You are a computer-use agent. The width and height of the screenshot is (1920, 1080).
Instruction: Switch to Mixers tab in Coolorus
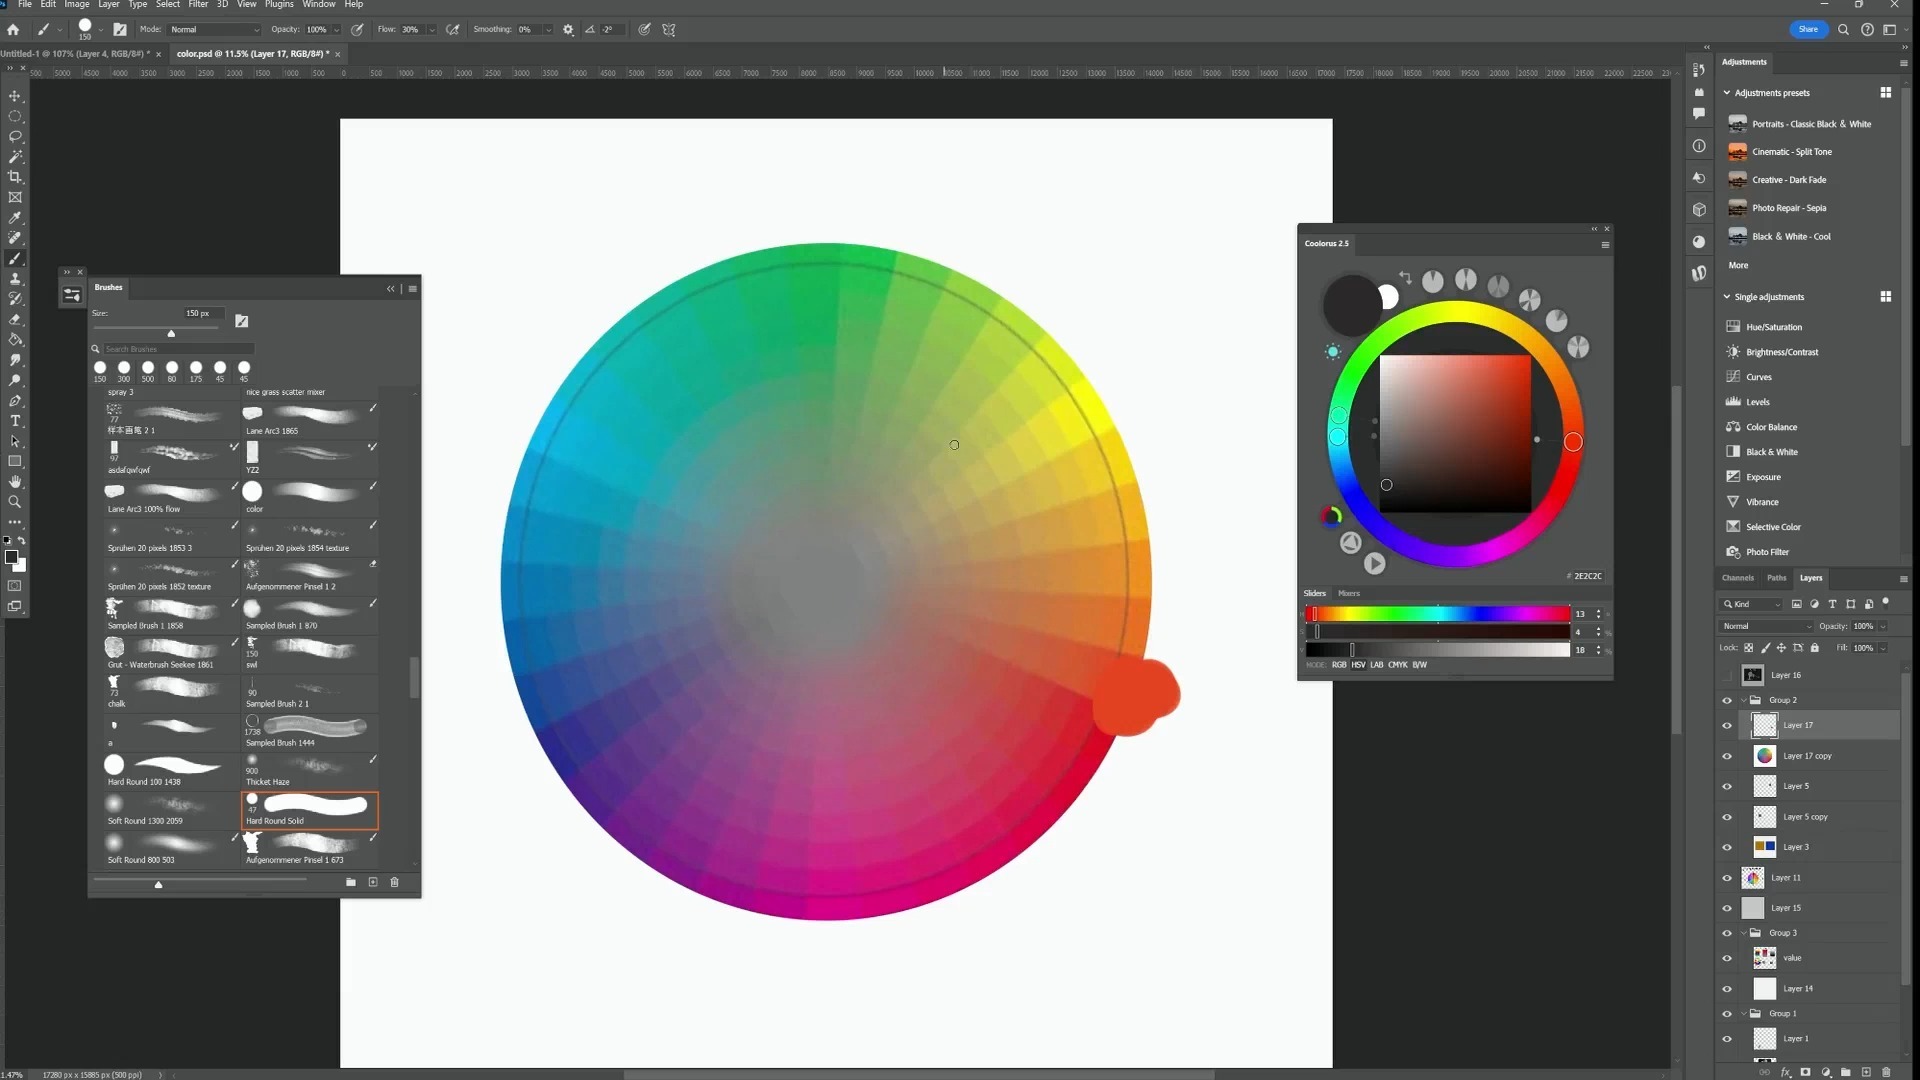1348,593
